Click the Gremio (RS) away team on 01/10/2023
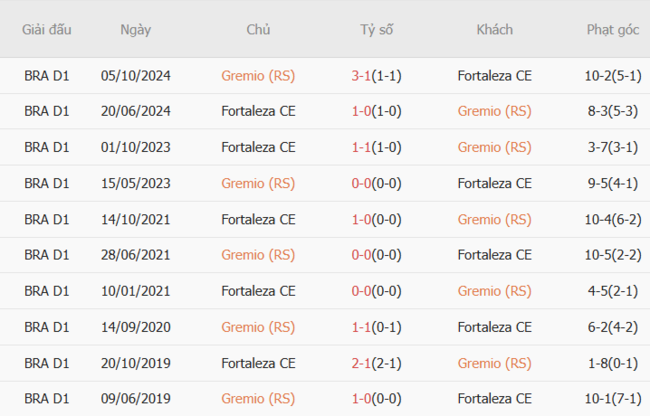The image size is (650, 416). click(494, 147)
